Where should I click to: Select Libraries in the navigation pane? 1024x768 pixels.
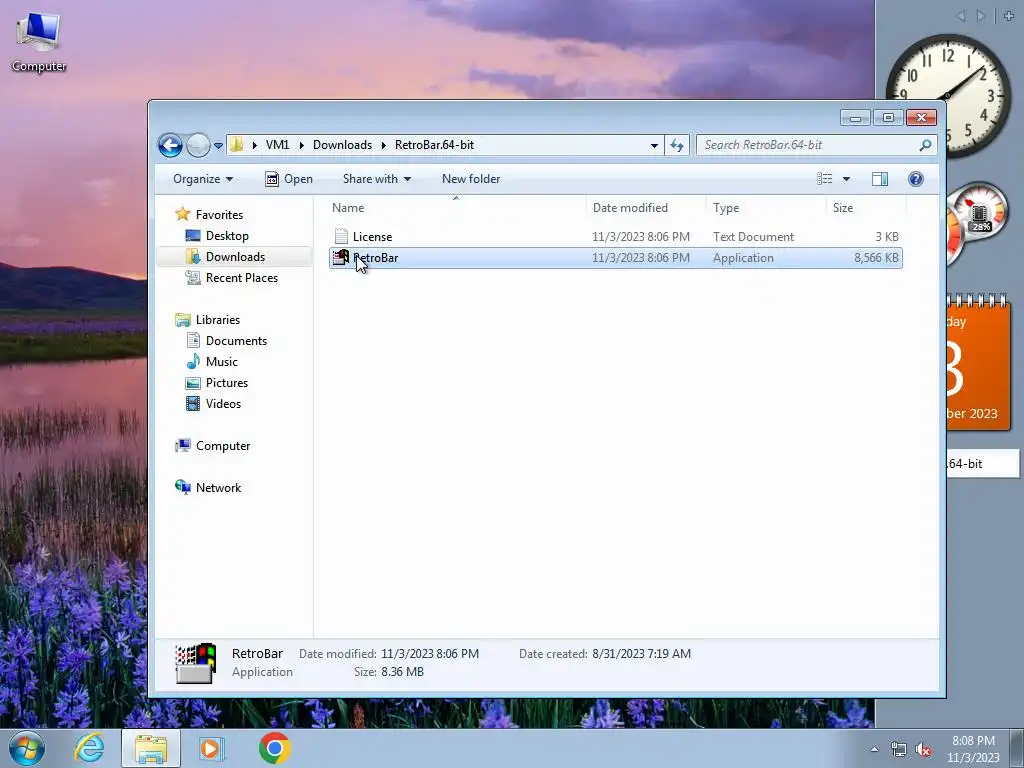[x=218, y=319]
